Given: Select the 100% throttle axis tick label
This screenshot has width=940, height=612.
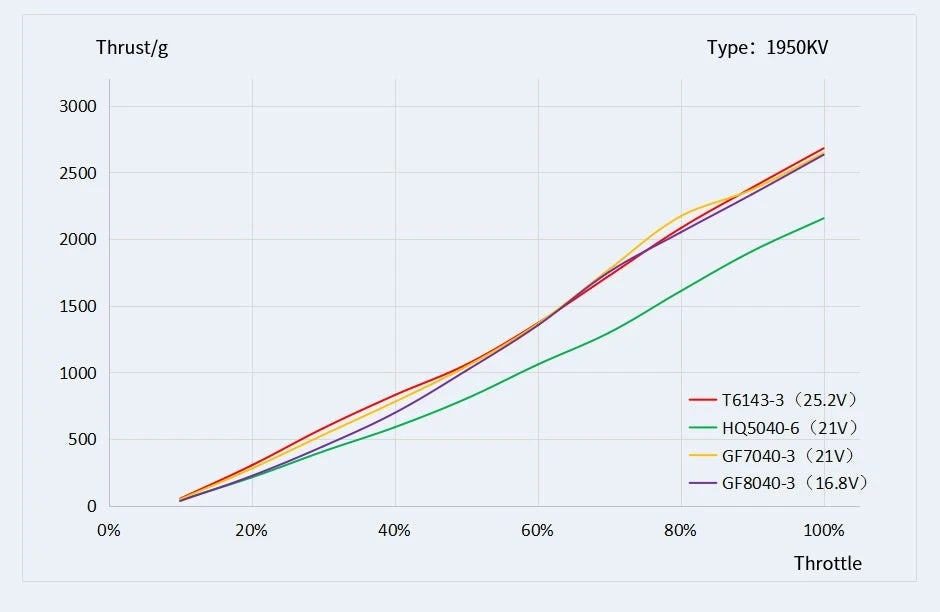Looking at the screenshot, I should click(824, 530).
